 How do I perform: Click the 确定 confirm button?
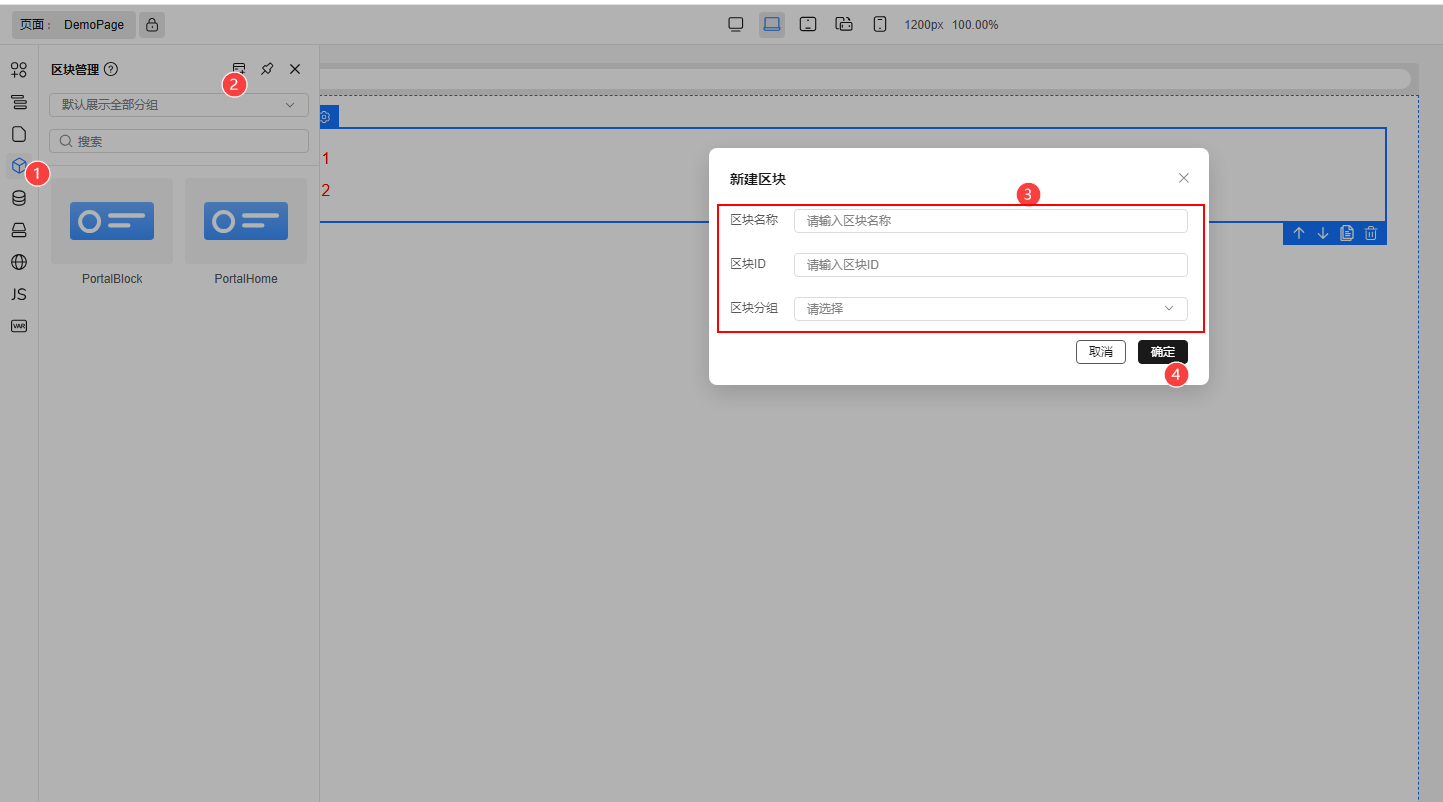coord(1162,352)
